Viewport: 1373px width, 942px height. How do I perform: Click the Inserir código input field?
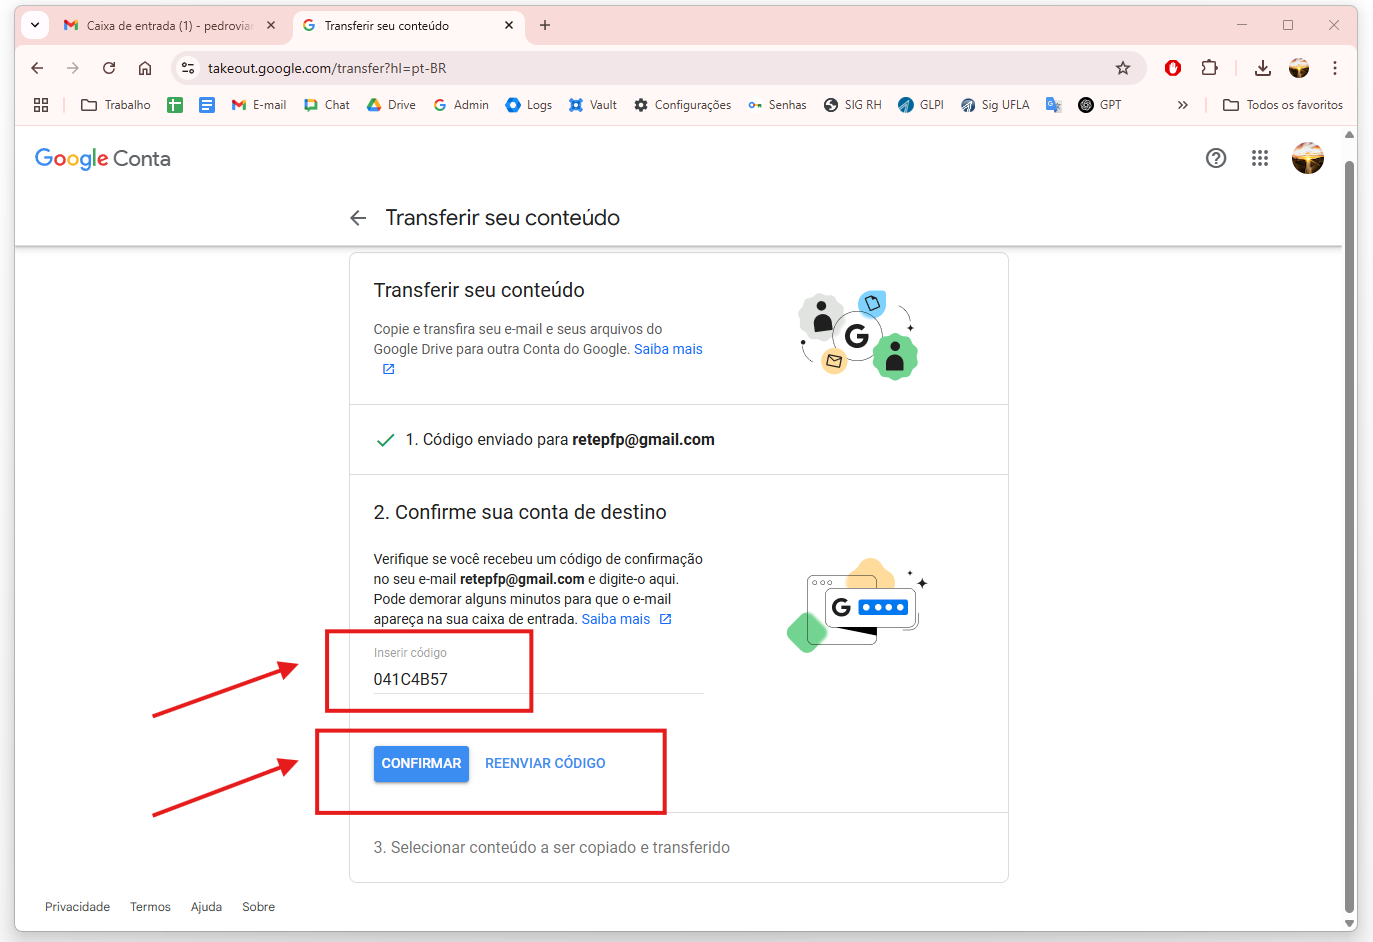click(x=537, y=679)
